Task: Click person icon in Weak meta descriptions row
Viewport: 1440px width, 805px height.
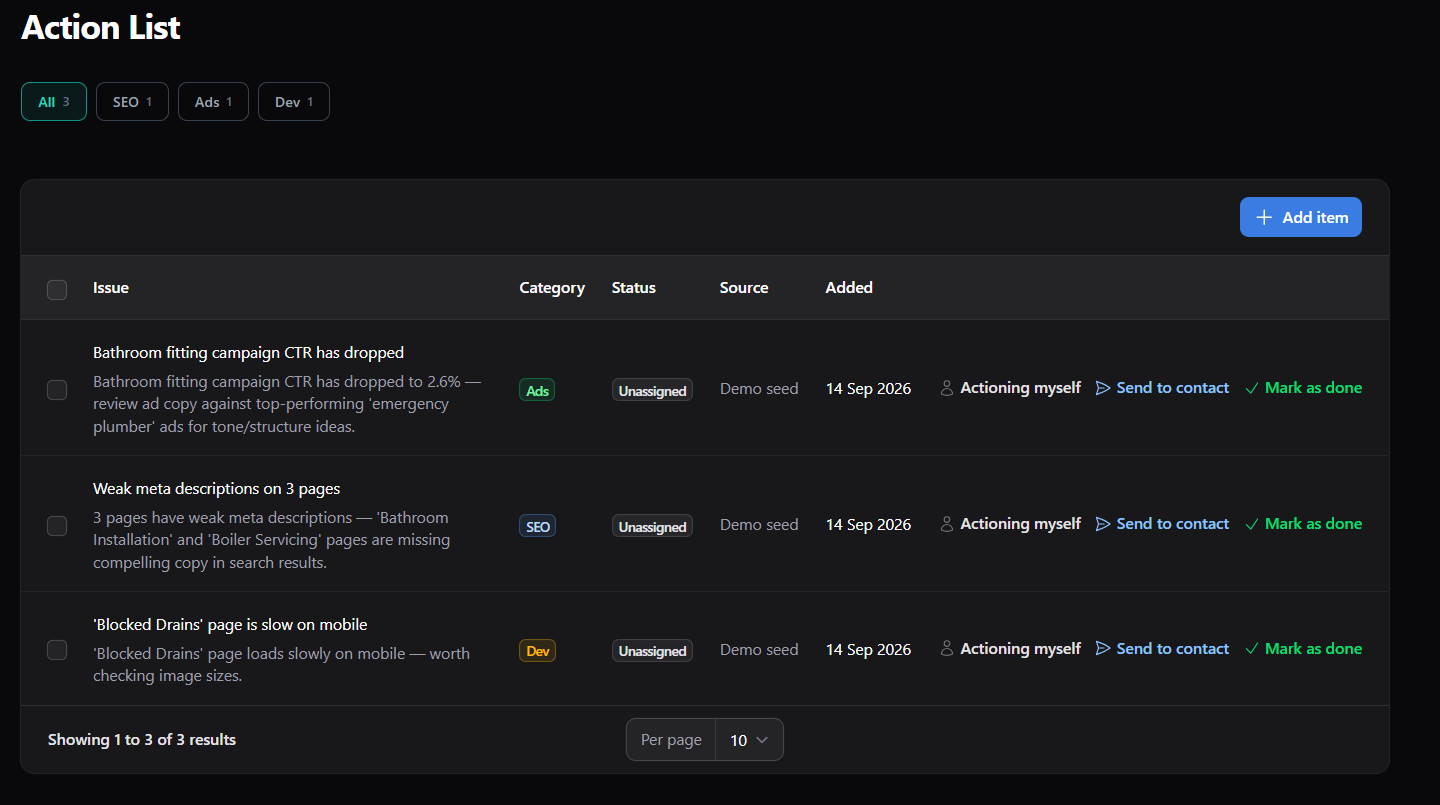Action: 947,524
